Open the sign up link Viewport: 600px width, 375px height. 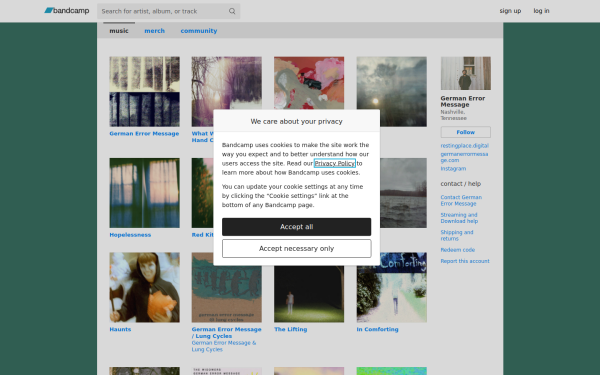pos(510,11)
